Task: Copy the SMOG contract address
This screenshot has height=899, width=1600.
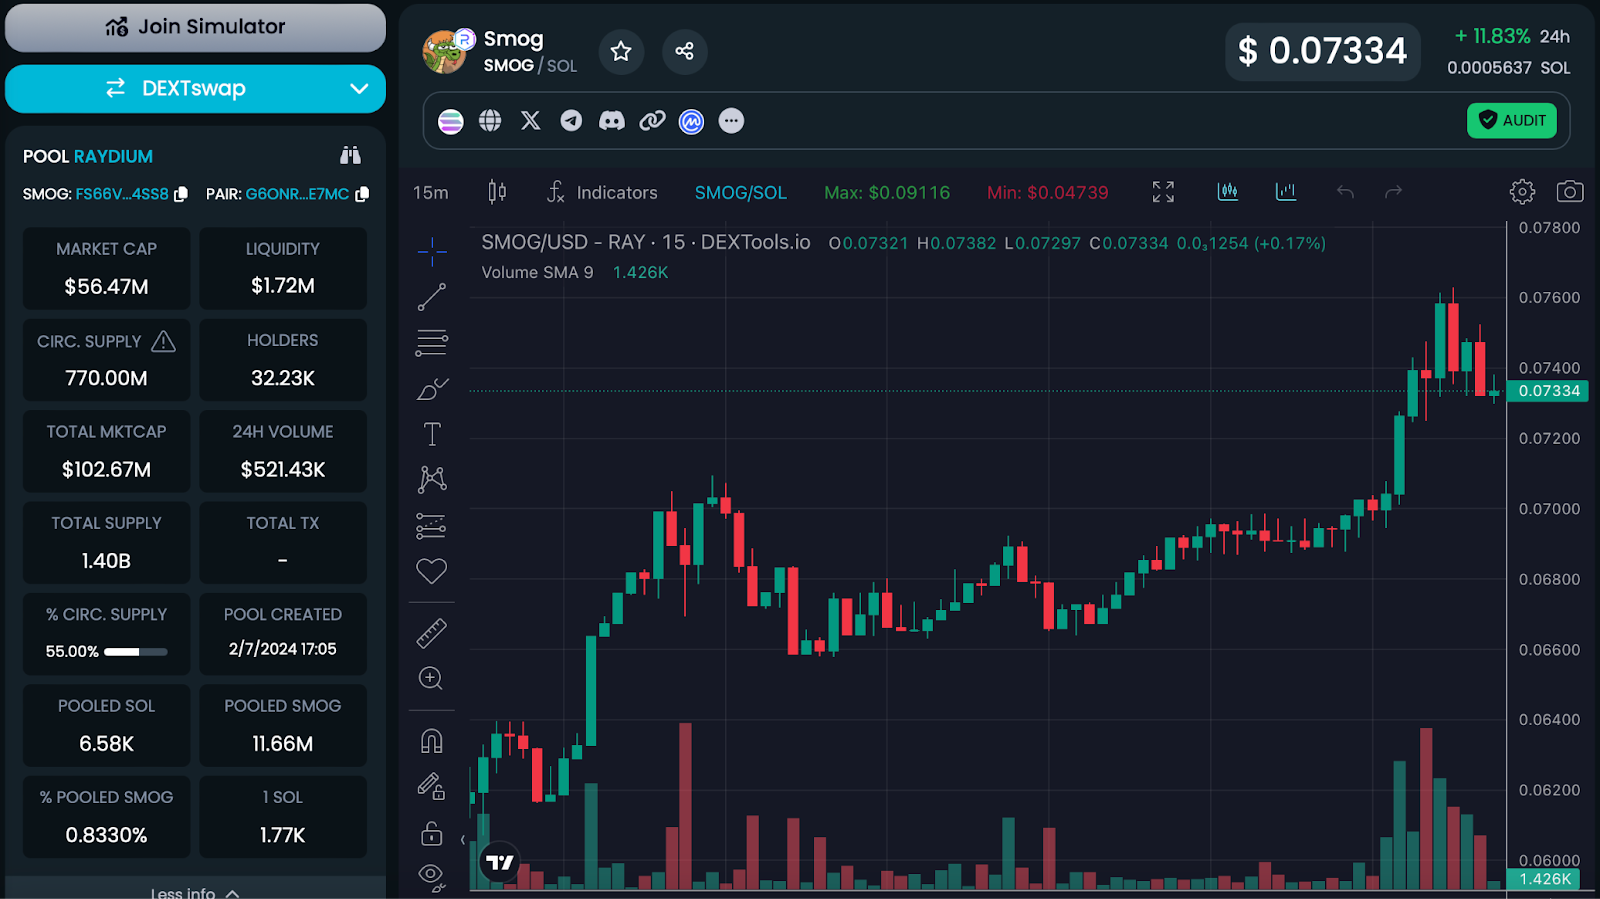Action: tap(181, 194)
